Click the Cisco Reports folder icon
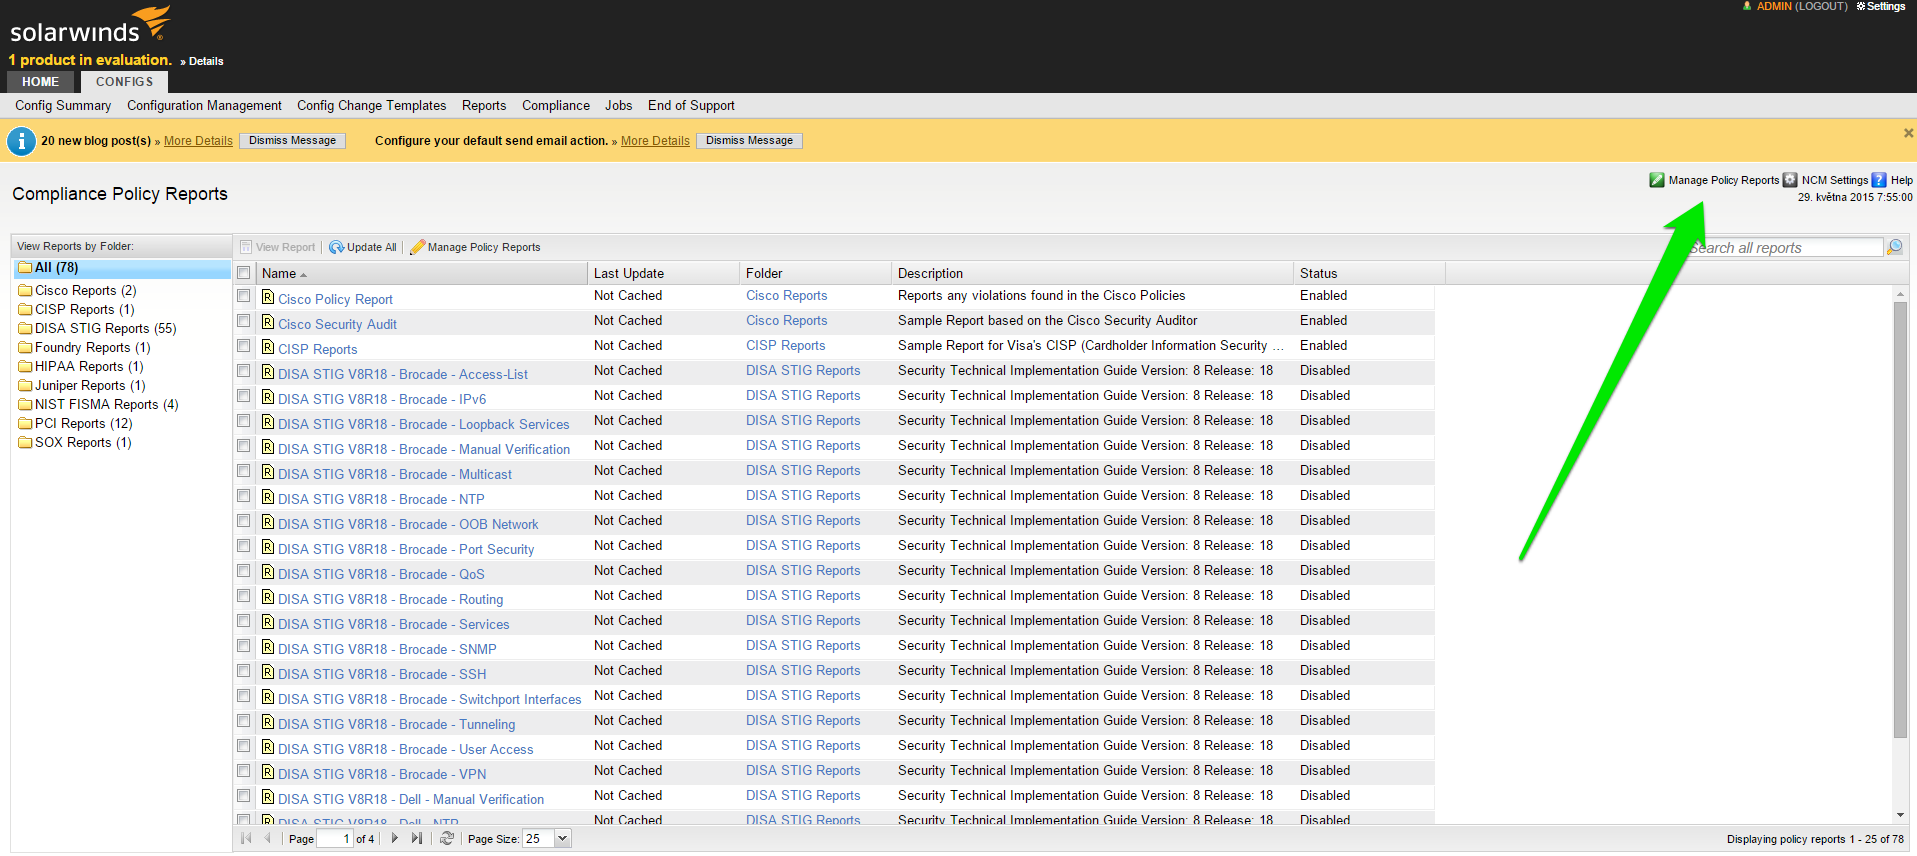This screenshot has width=1917, height=856. coord(25,290)
